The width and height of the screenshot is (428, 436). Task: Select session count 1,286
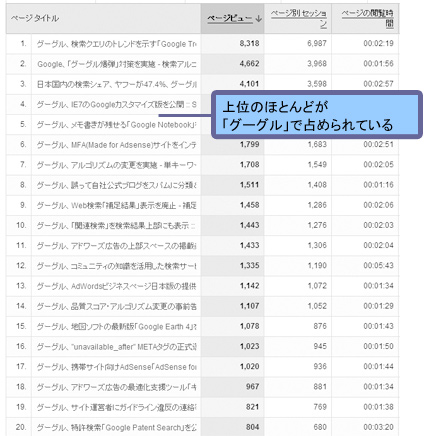pos(317,205)
